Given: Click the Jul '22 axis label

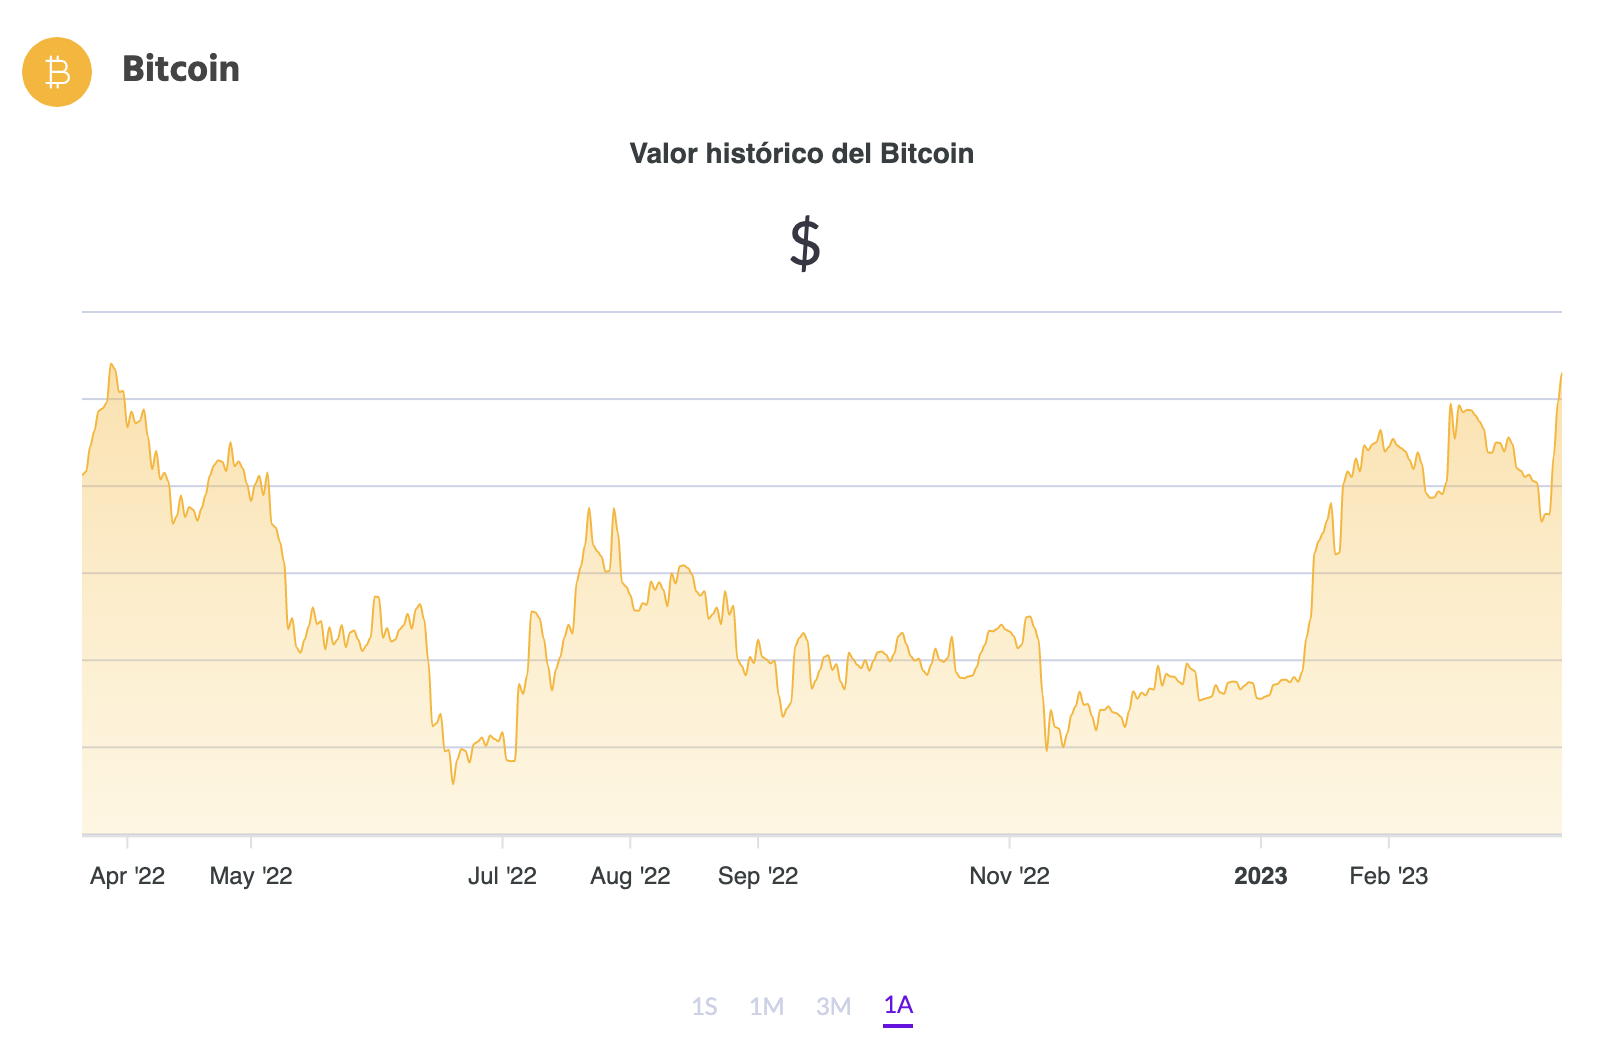Looking at the screenshot, I should (x=502, y=876).
